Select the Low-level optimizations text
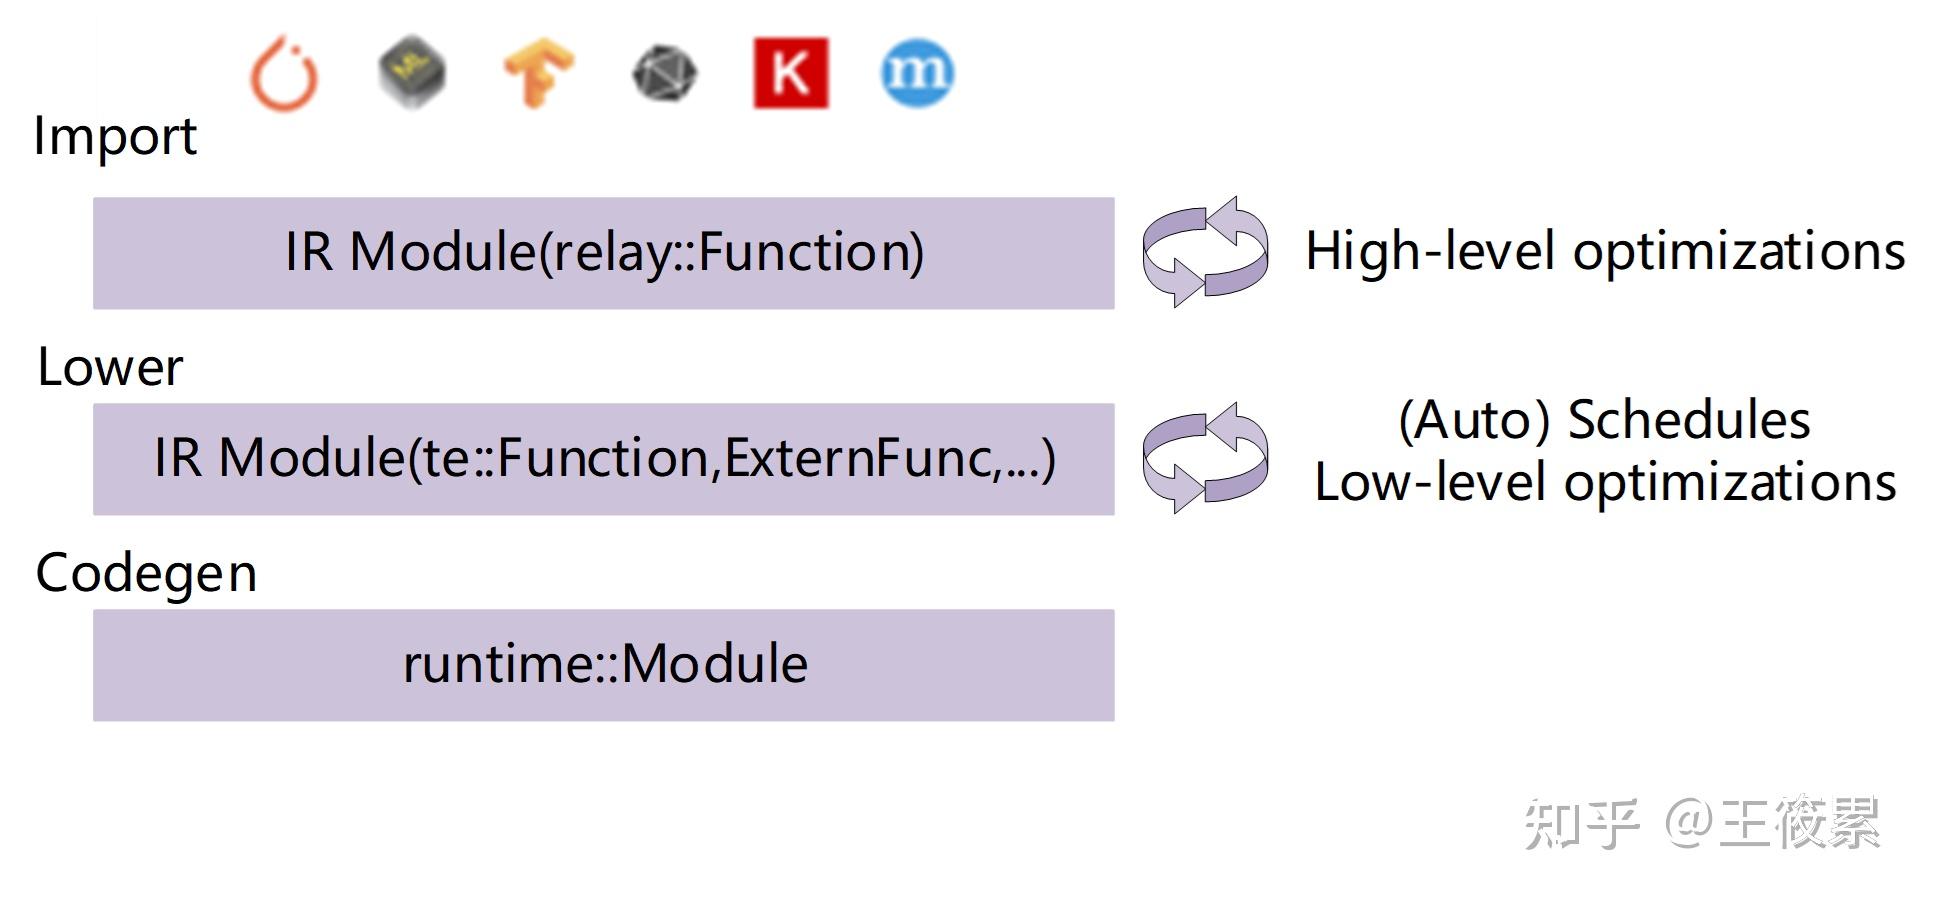 pos(1604,483)
